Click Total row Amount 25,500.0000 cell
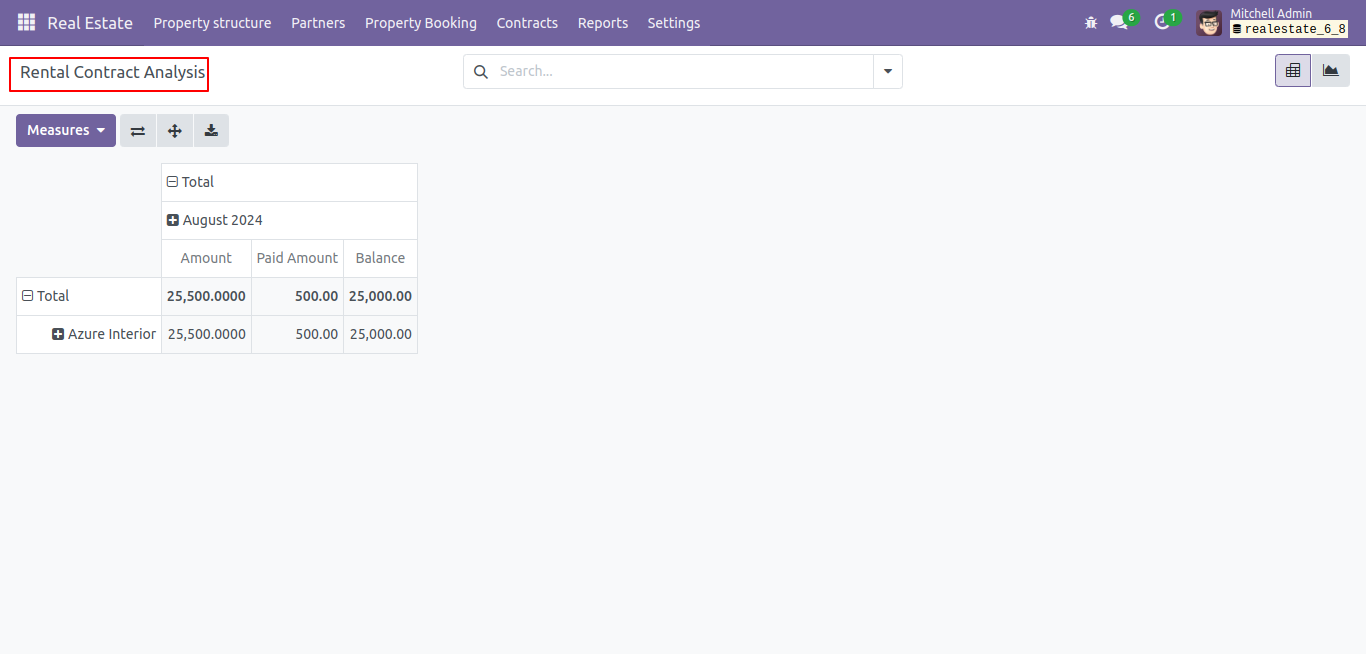The width and height of the screenshot is (1366, 654). pyautogui.click(x=206, y=296)
